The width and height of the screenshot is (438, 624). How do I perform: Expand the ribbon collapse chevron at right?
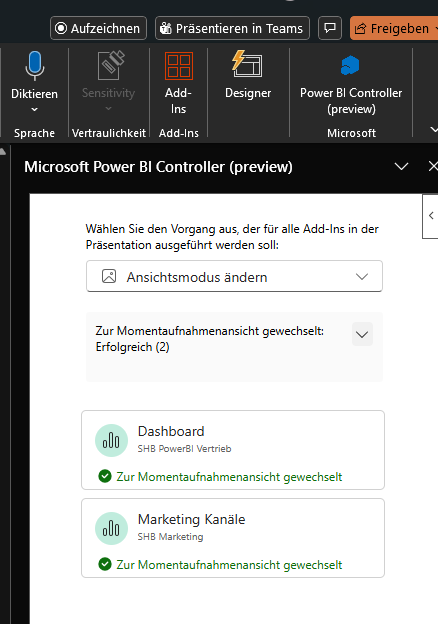tap(434, 129)
